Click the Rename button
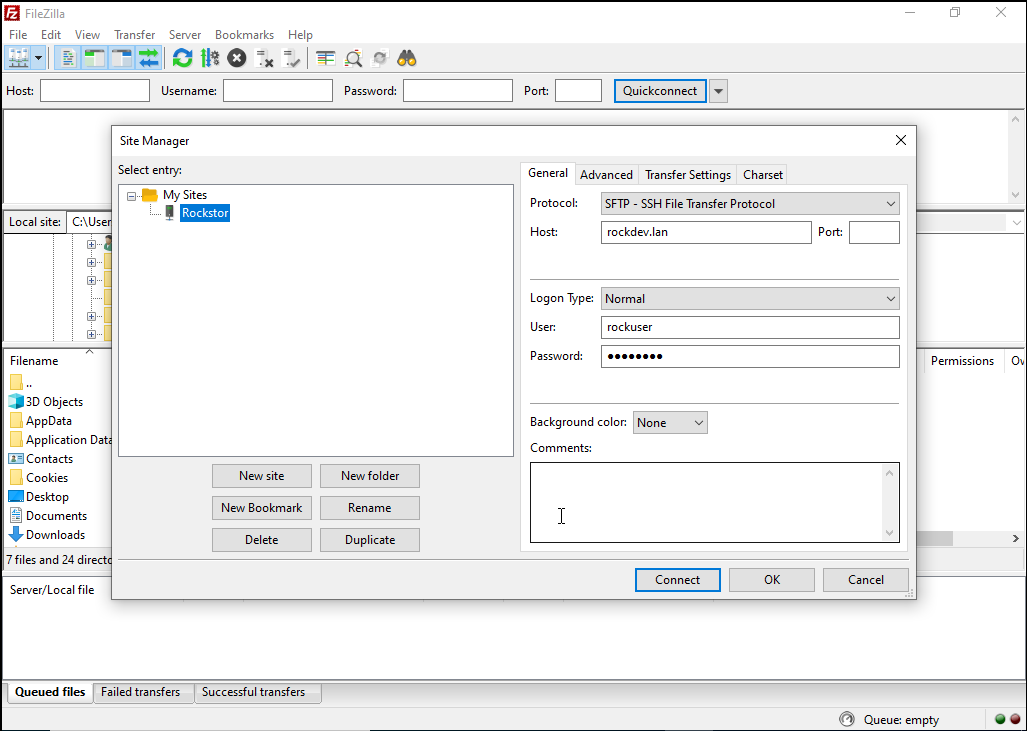The image size is (1027, 731). coord(369,508)
